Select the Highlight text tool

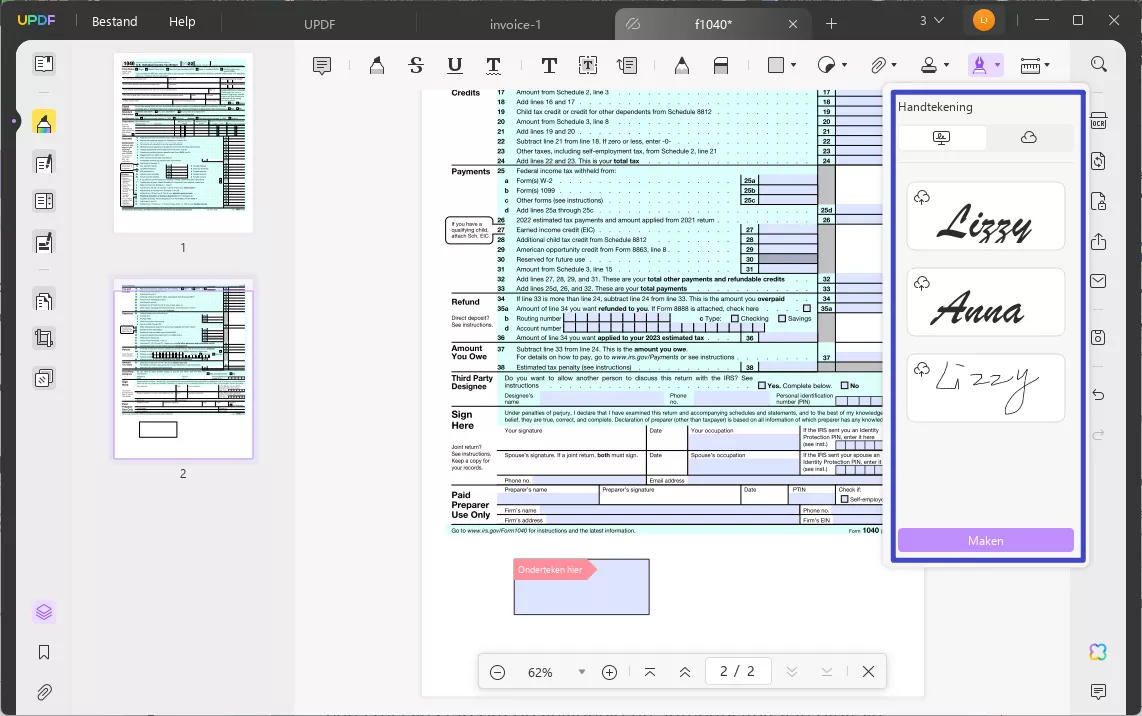[377, 66]
